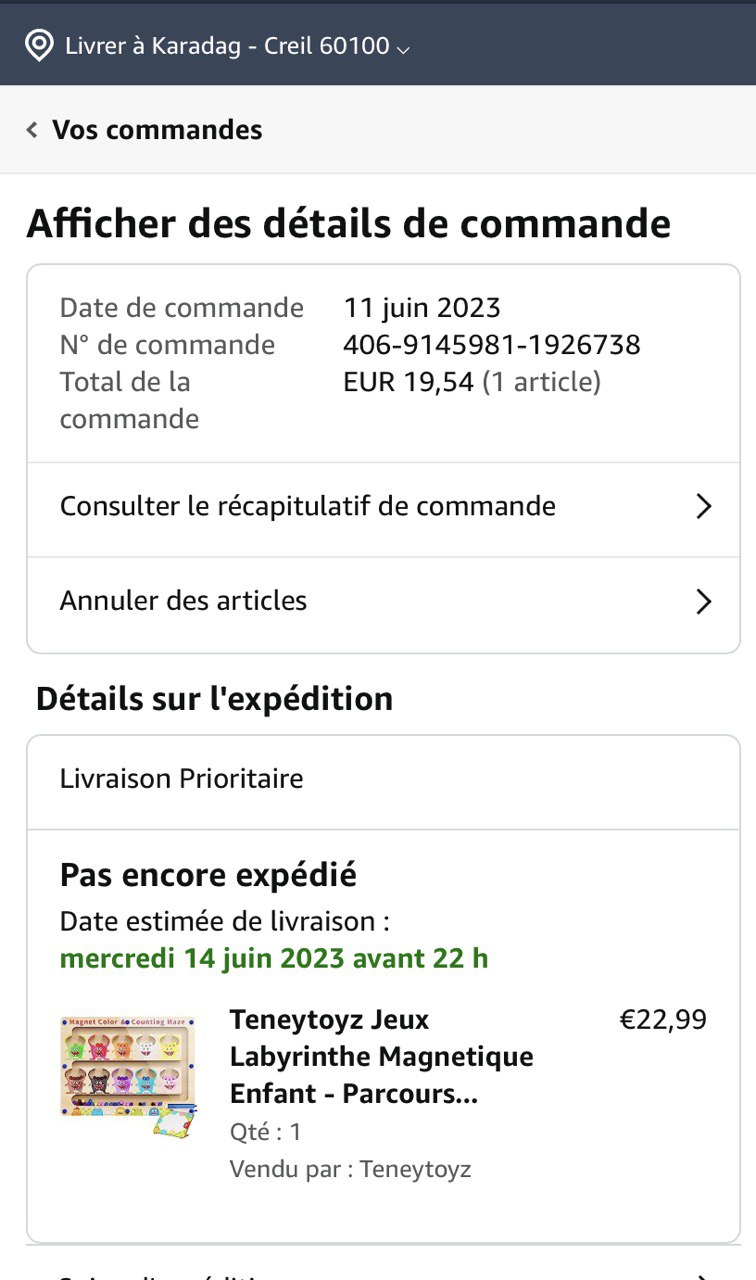
Task: Tap the order number 406-9145981-1926738
Action: pos(491,345)
